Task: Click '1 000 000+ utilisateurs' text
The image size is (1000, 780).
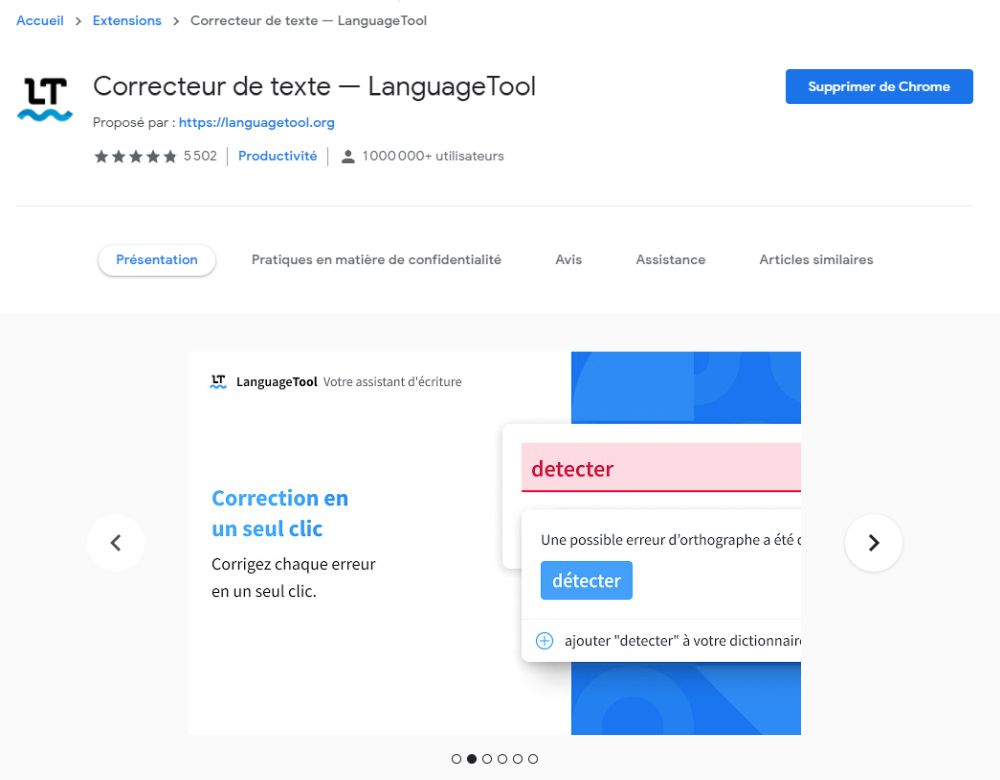Action: point(433,156)
